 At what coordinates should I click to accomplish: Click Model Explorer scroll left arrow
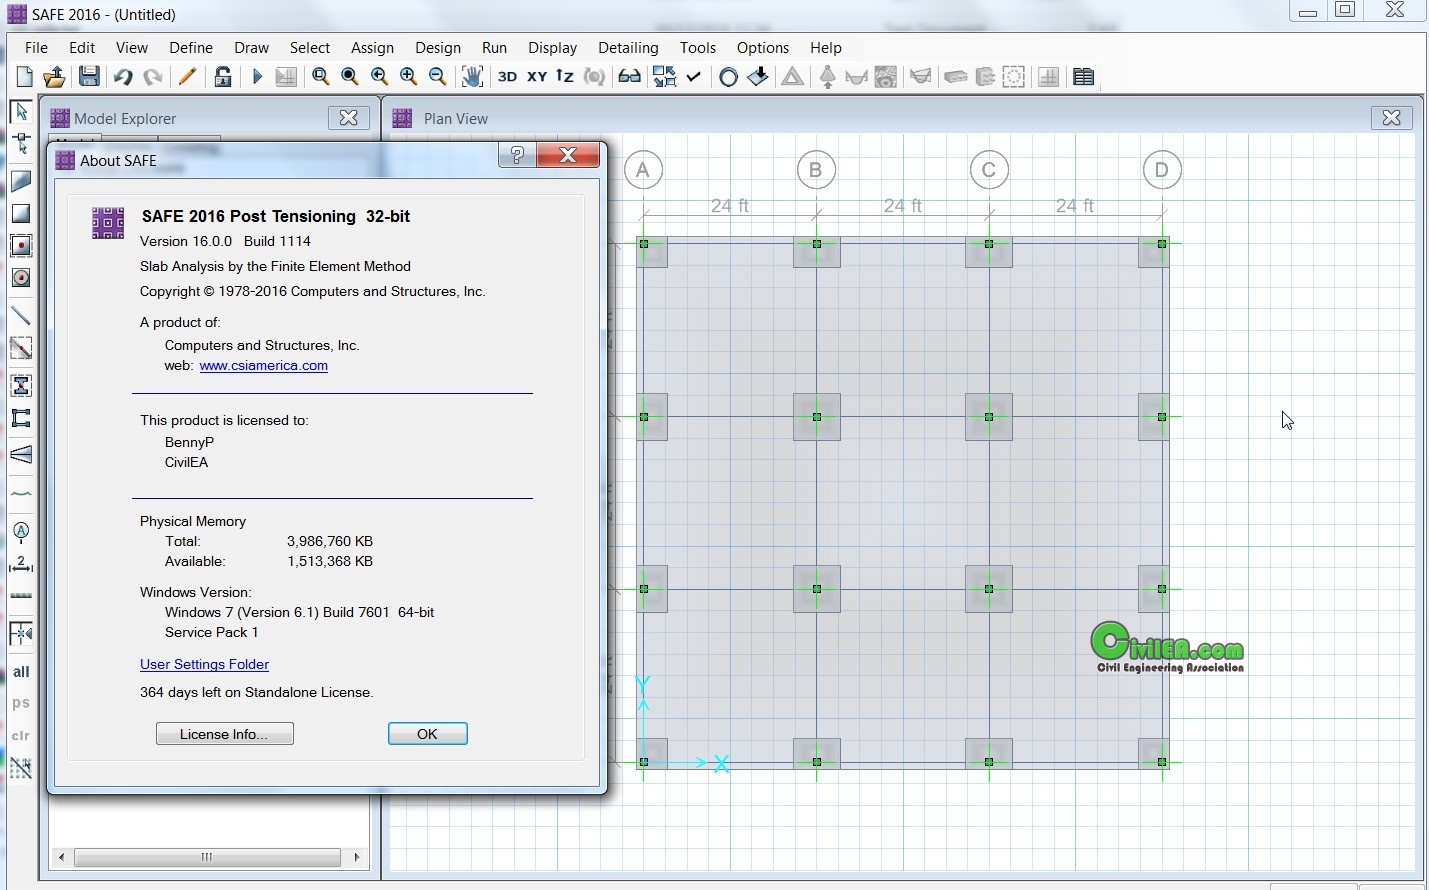[x=62, y=857]
